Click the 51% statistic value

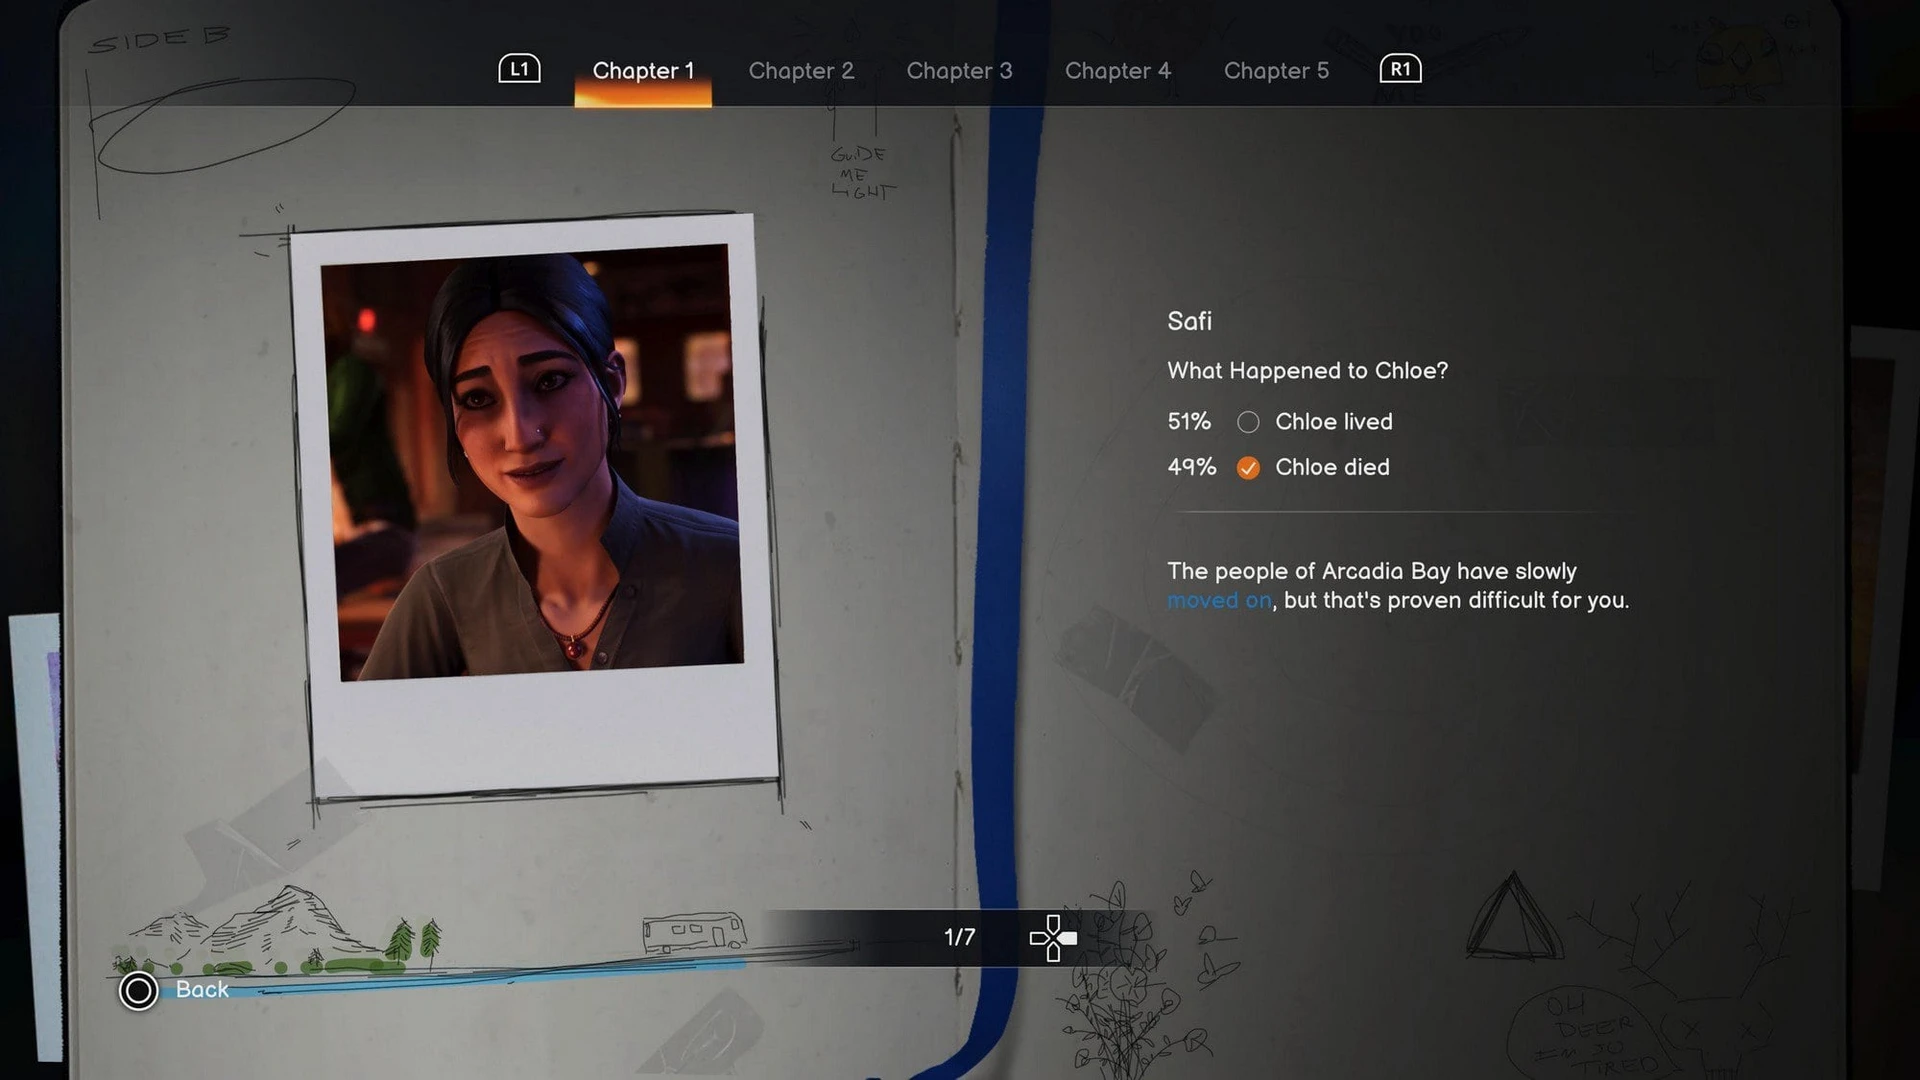tap(1189, 422)
